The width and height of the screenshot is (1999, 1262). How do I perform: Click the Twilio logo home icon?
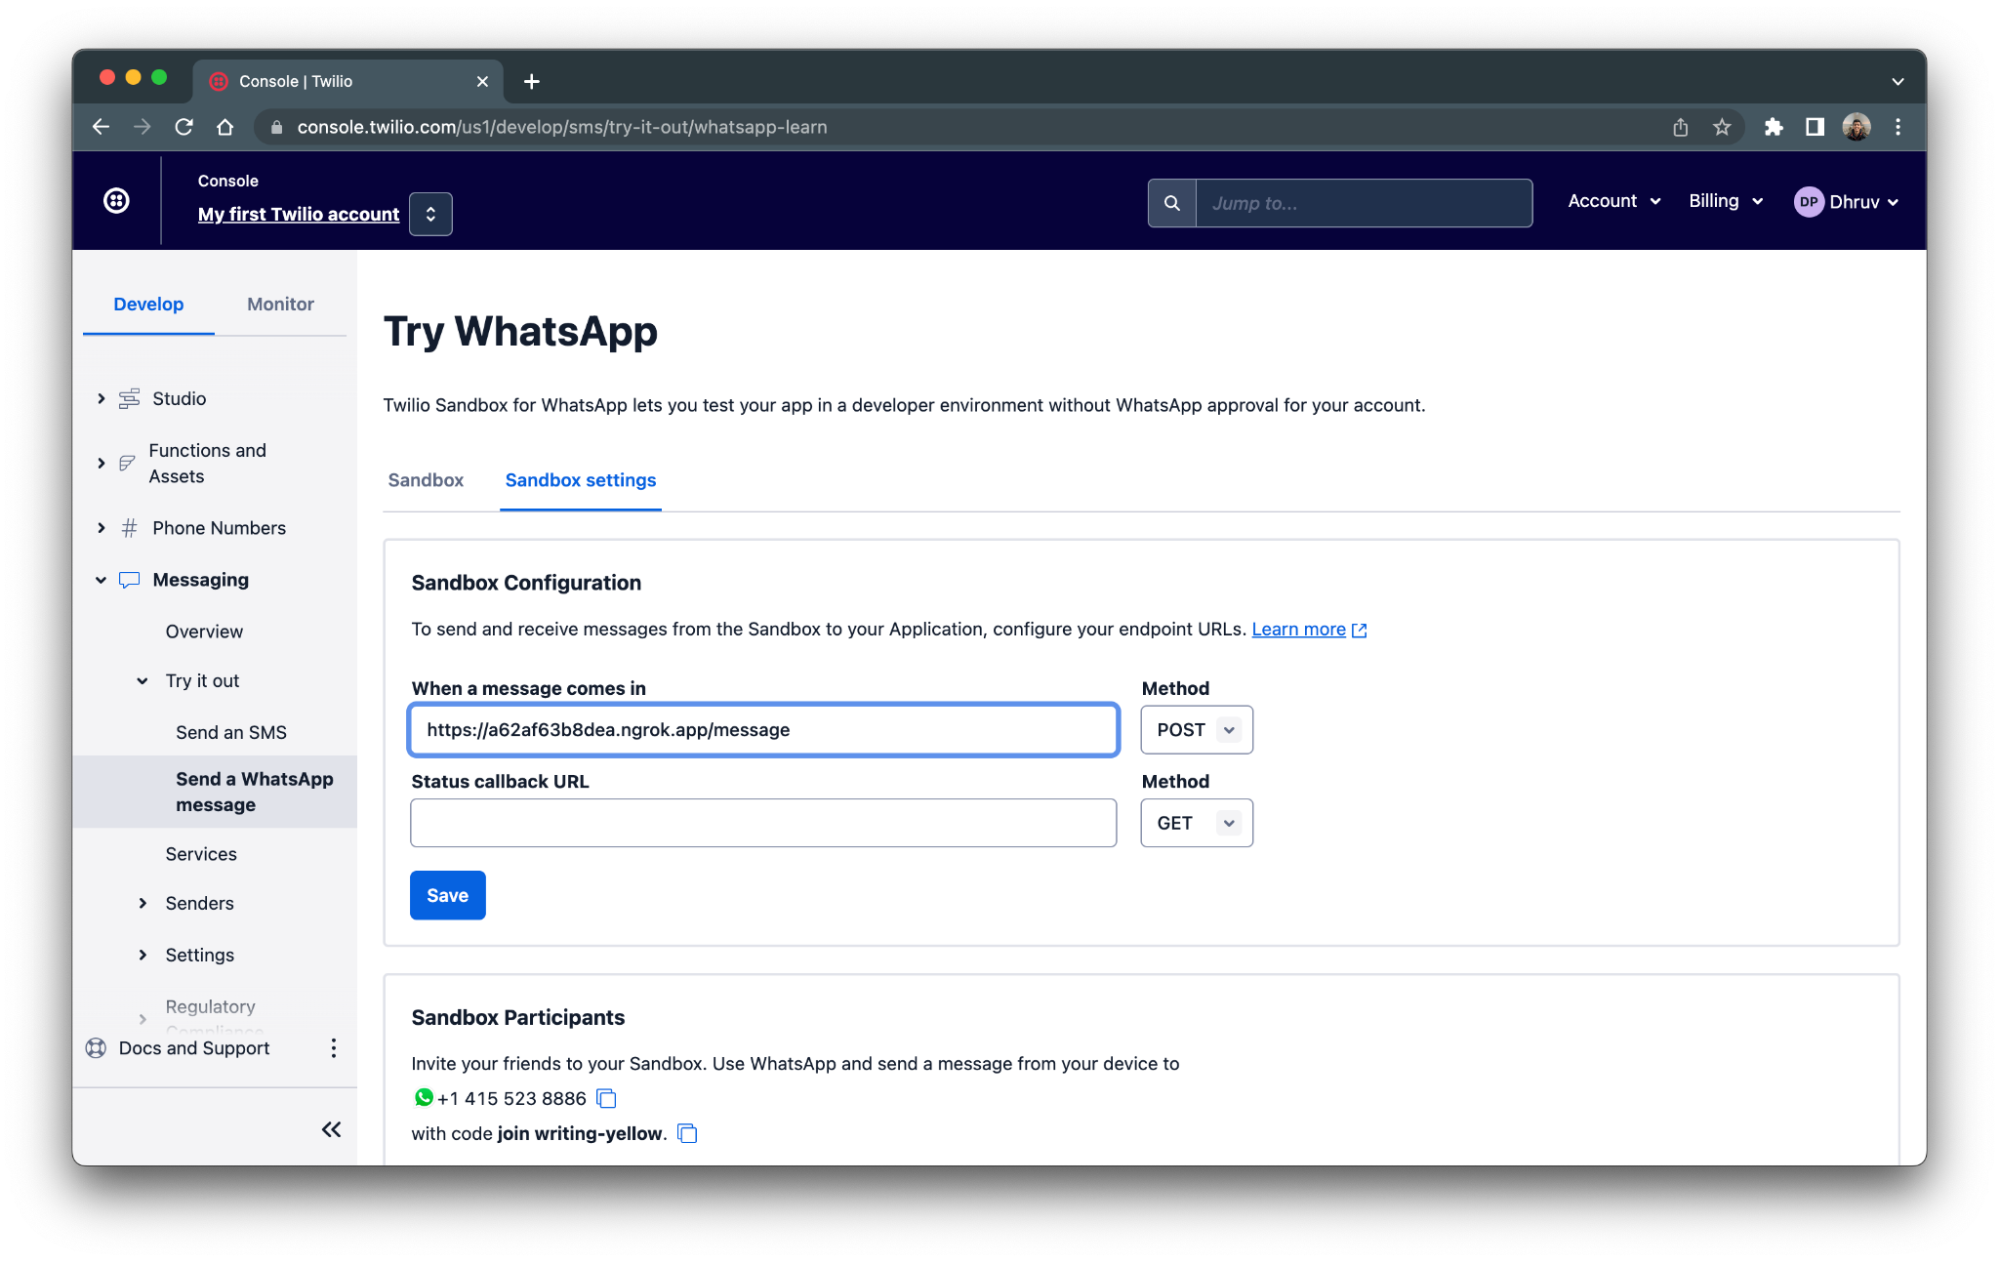[116, 201]
